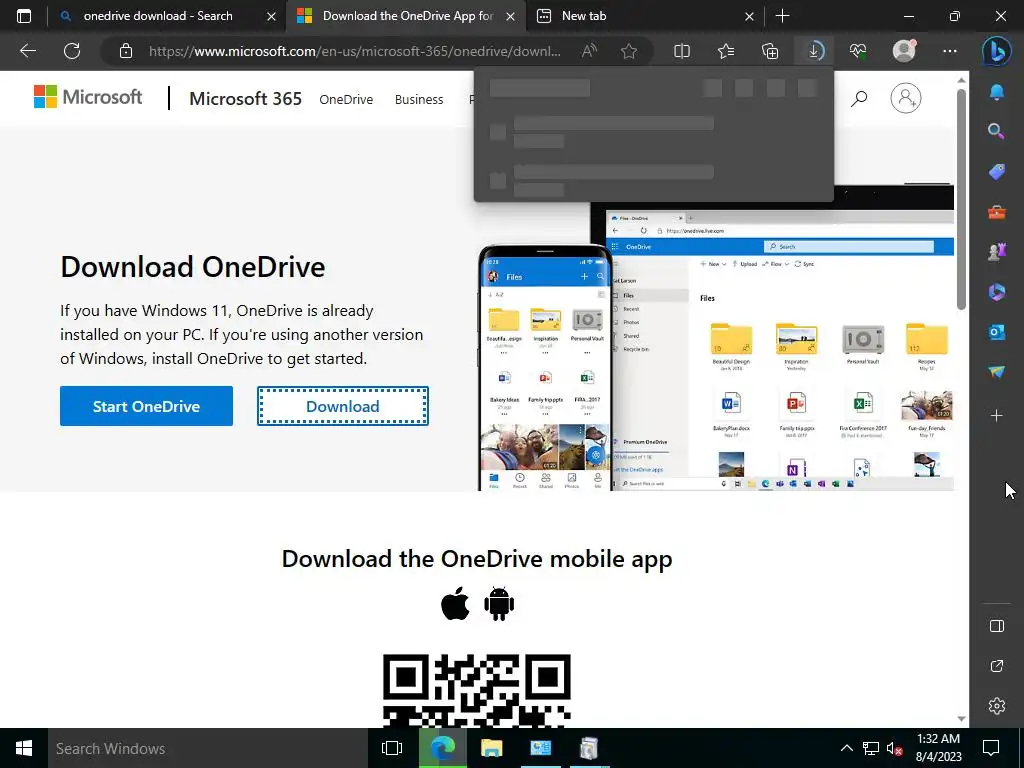Click the Search Windows taskbar box

(x=208, y=748)
